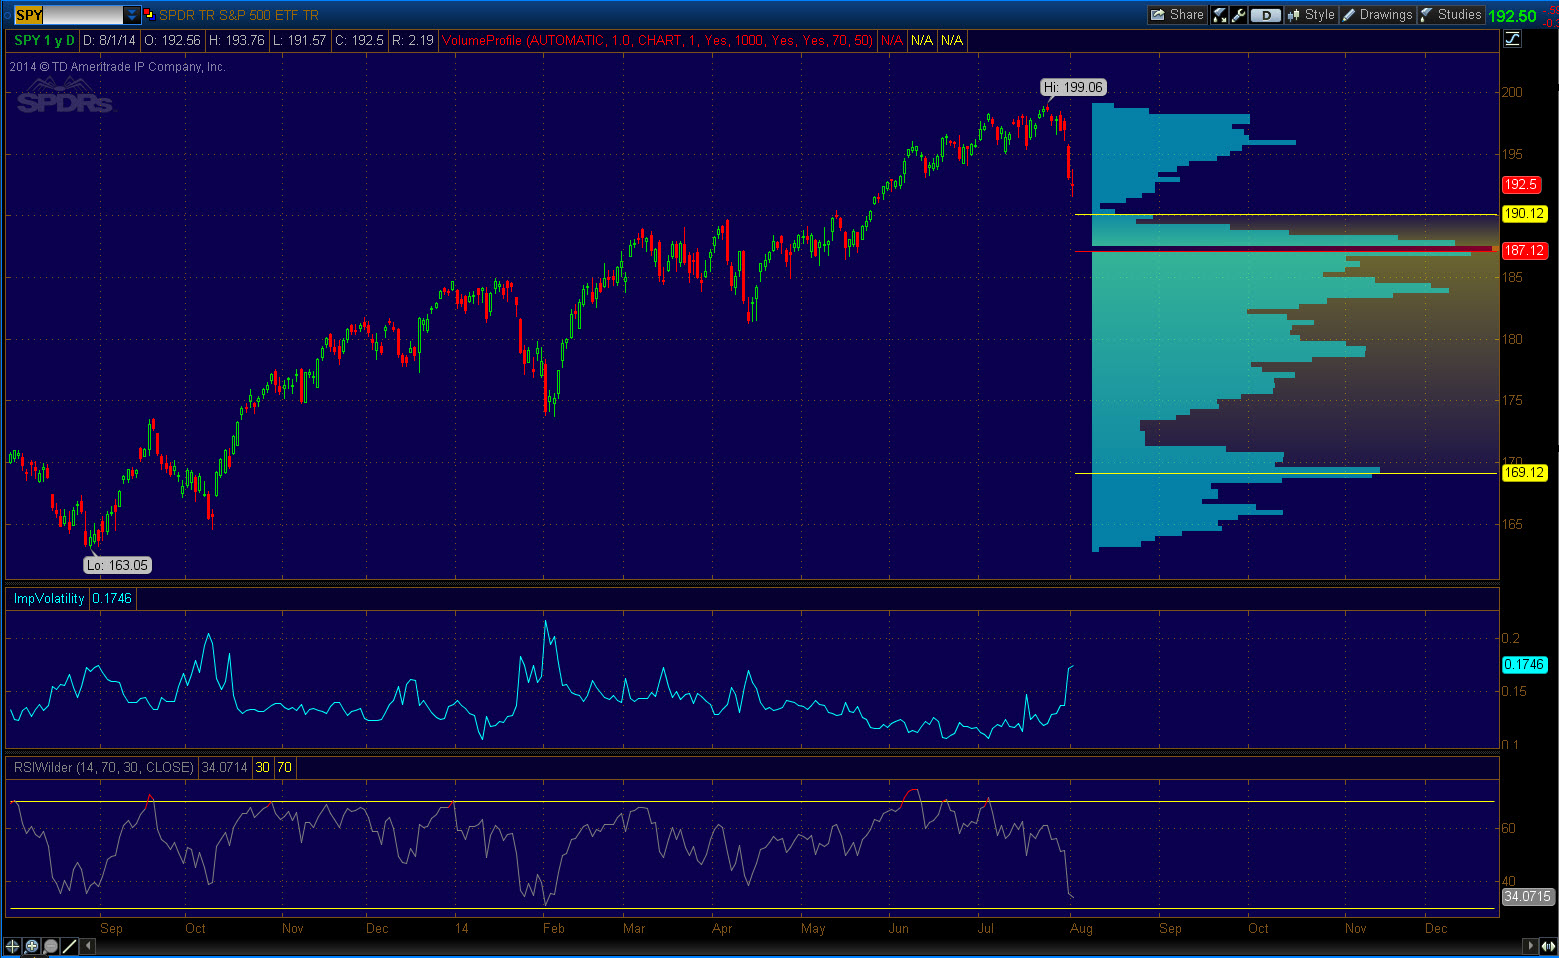The height and width of the screenshot is (958, 1559).
Task: Click the 'H: 193.76' high value
Action: [x=237, y=41]
